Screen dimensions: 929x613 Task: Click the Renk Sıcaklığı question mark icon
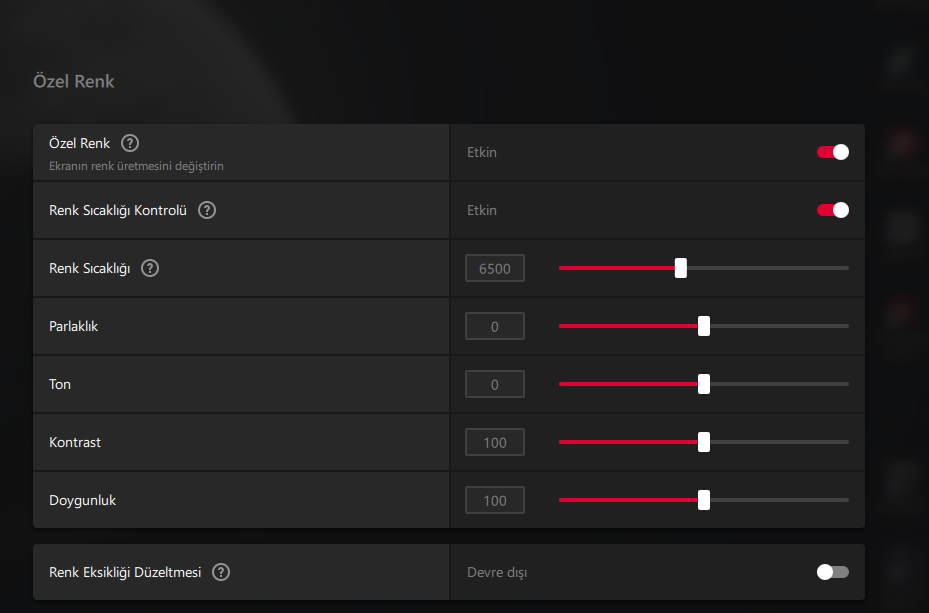click(x=150, y=268)
